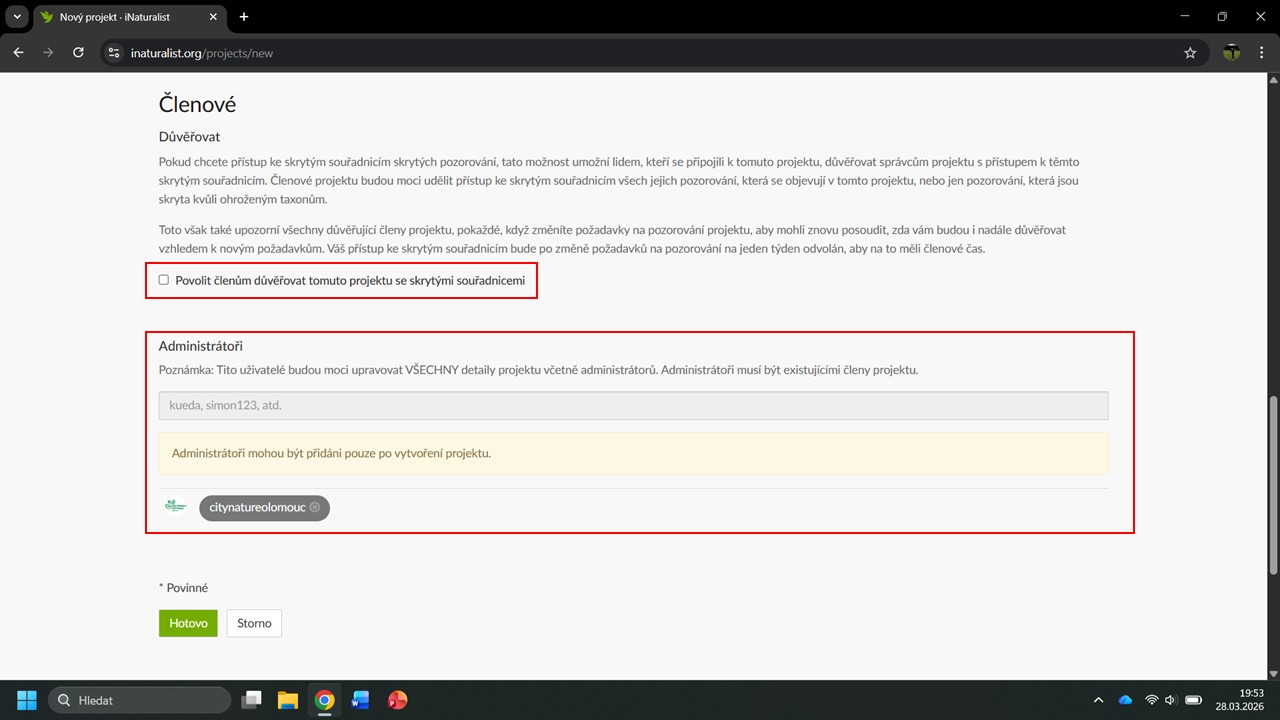Image resolution: width=1280 pixels, height=720 pixels.
Task: View site information icon in address bar
Action: tap(114, 53)
